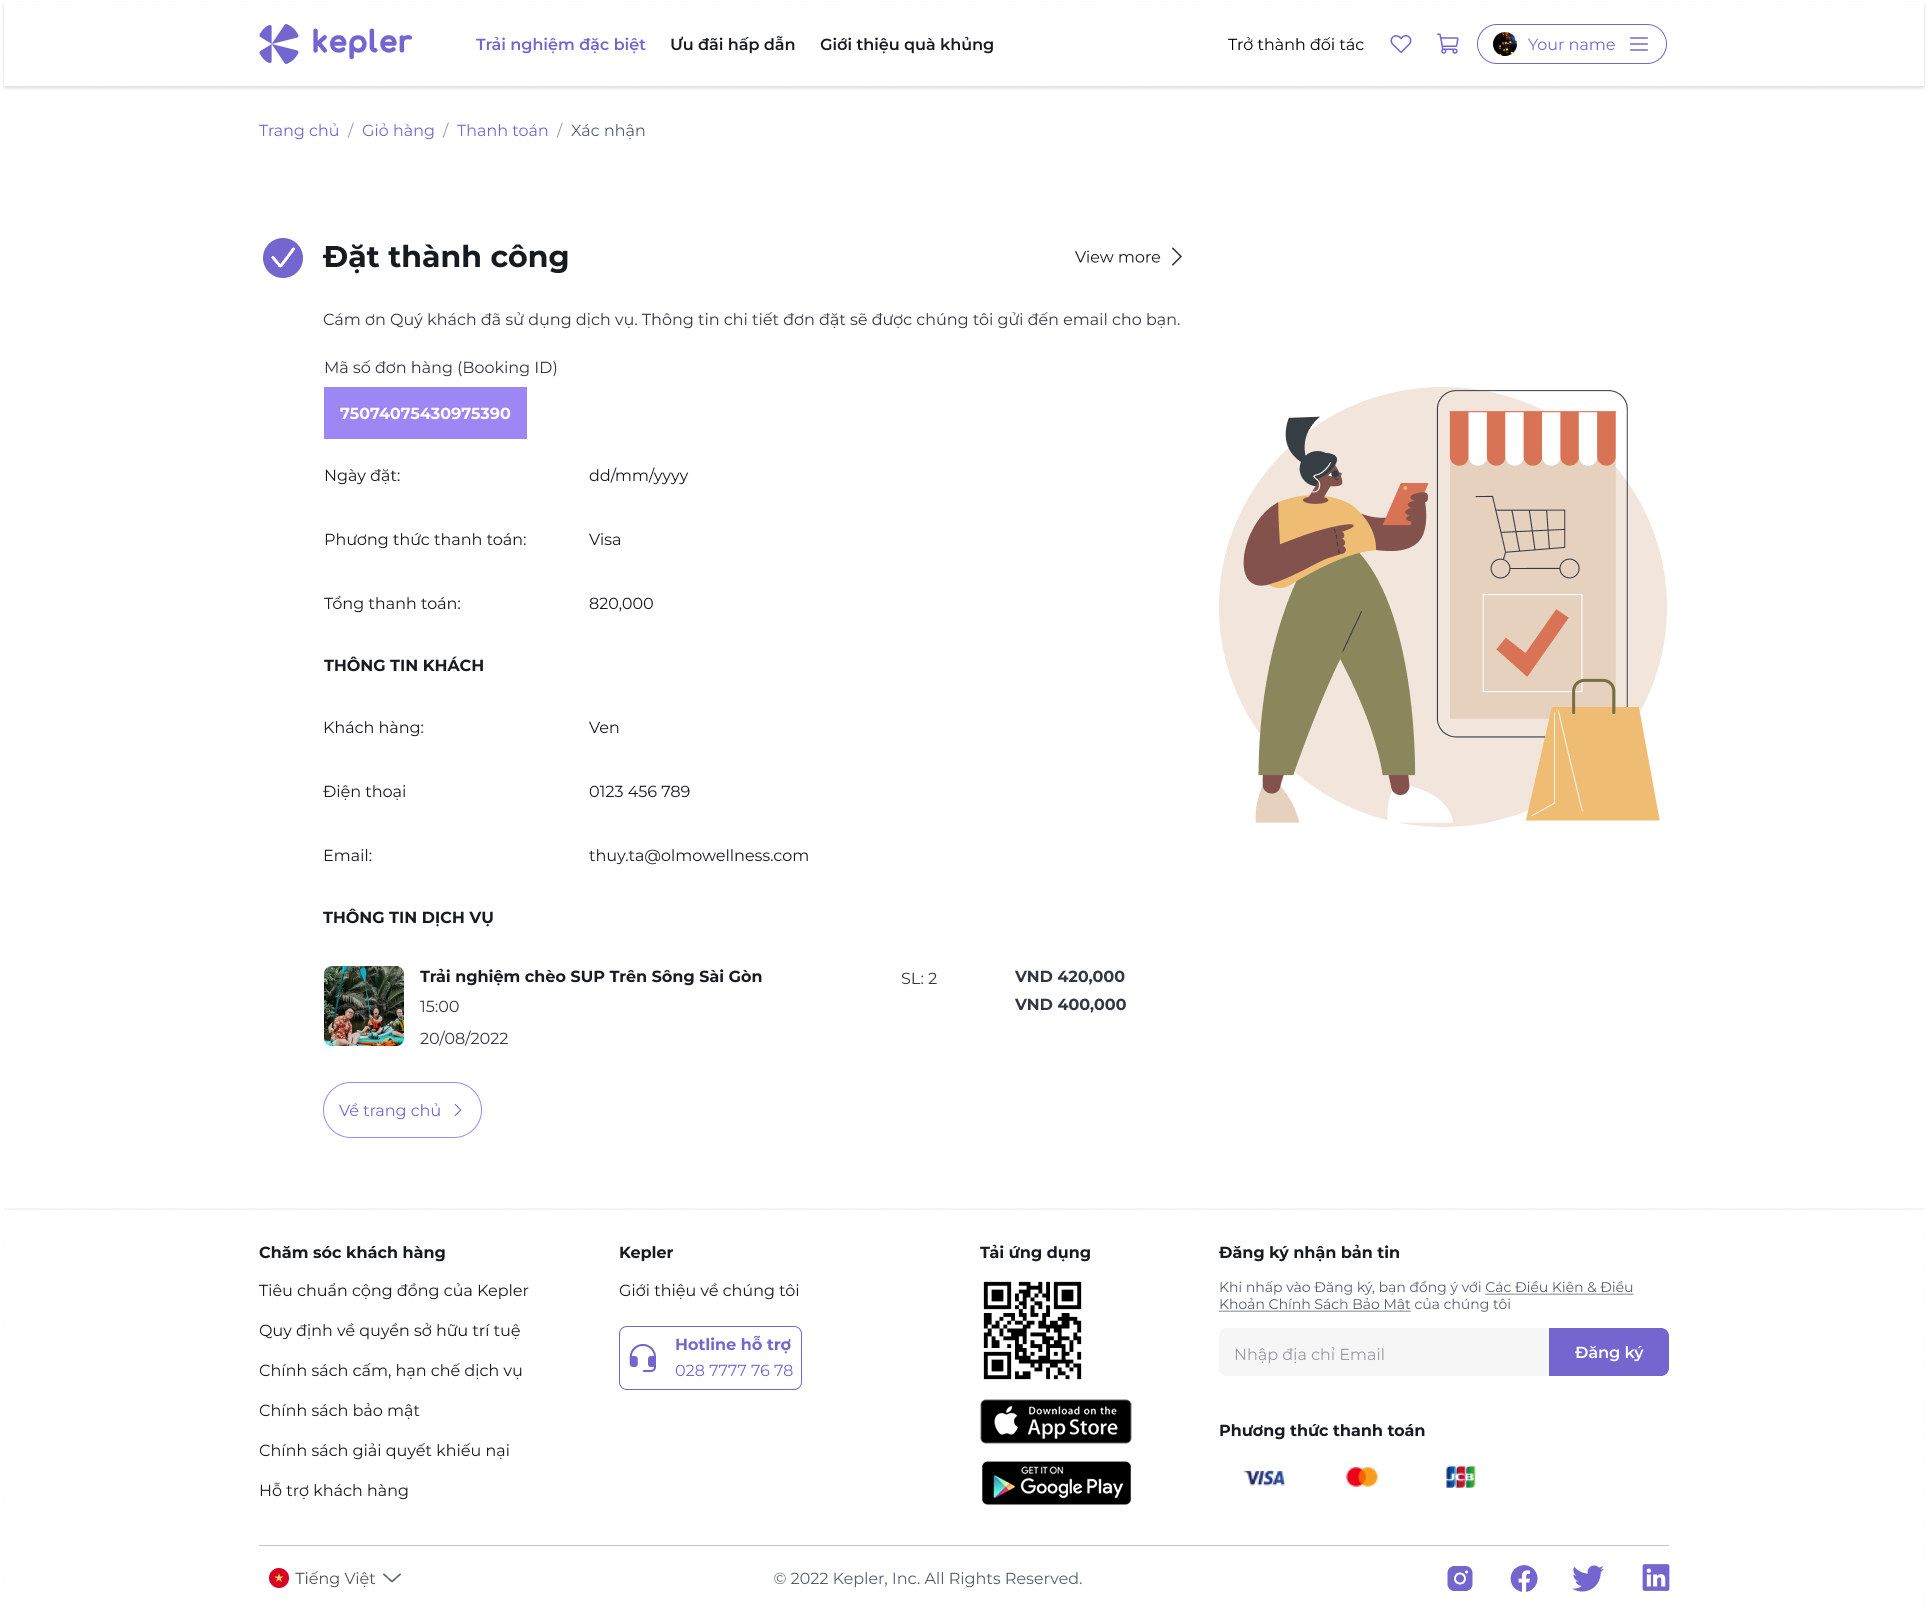The image size is (1928, 1618).
Task: Click the purple Booking ID box
Action: click(x=425, y=413)
